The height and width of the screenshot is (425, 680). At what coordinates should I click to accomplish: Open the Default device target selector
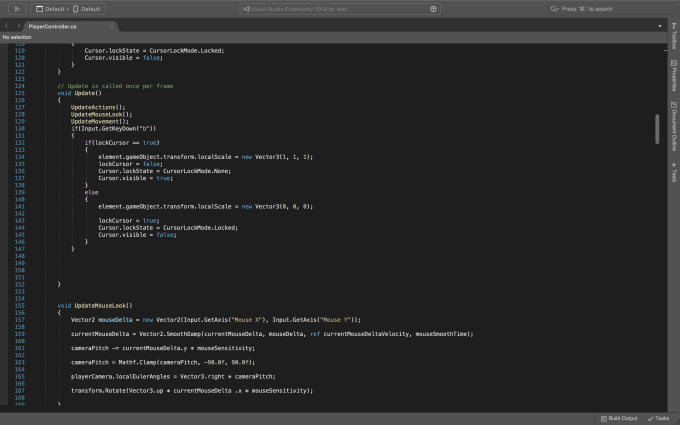click(87, 9)
